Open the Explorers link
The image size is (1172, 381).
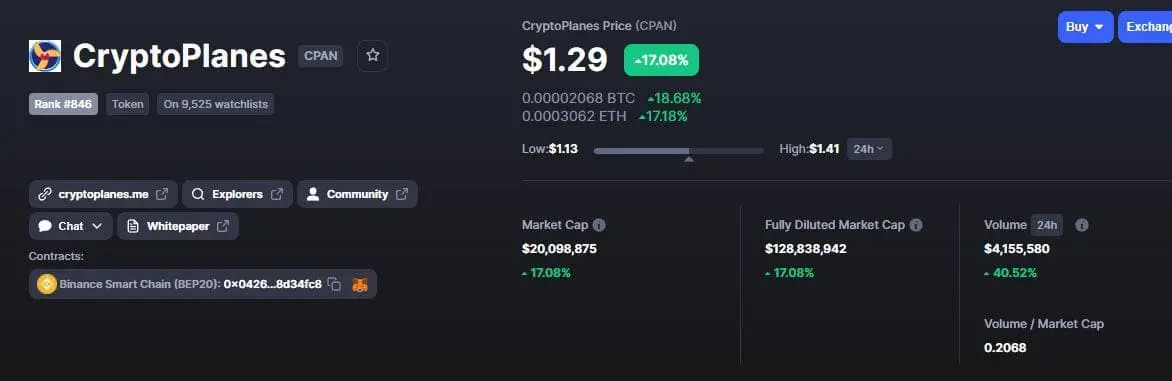click(x=238, y=194)
